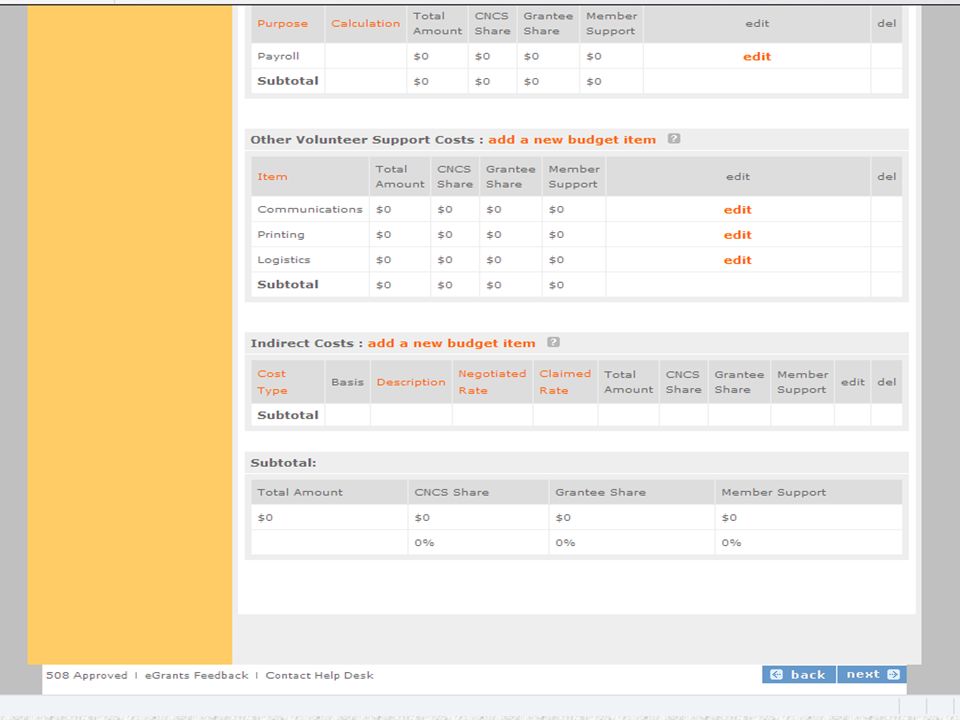The width and height of the screenshot is (960, 720).
Task: Add new budget item under Indirect Costs
Action: tap(451, 343)
